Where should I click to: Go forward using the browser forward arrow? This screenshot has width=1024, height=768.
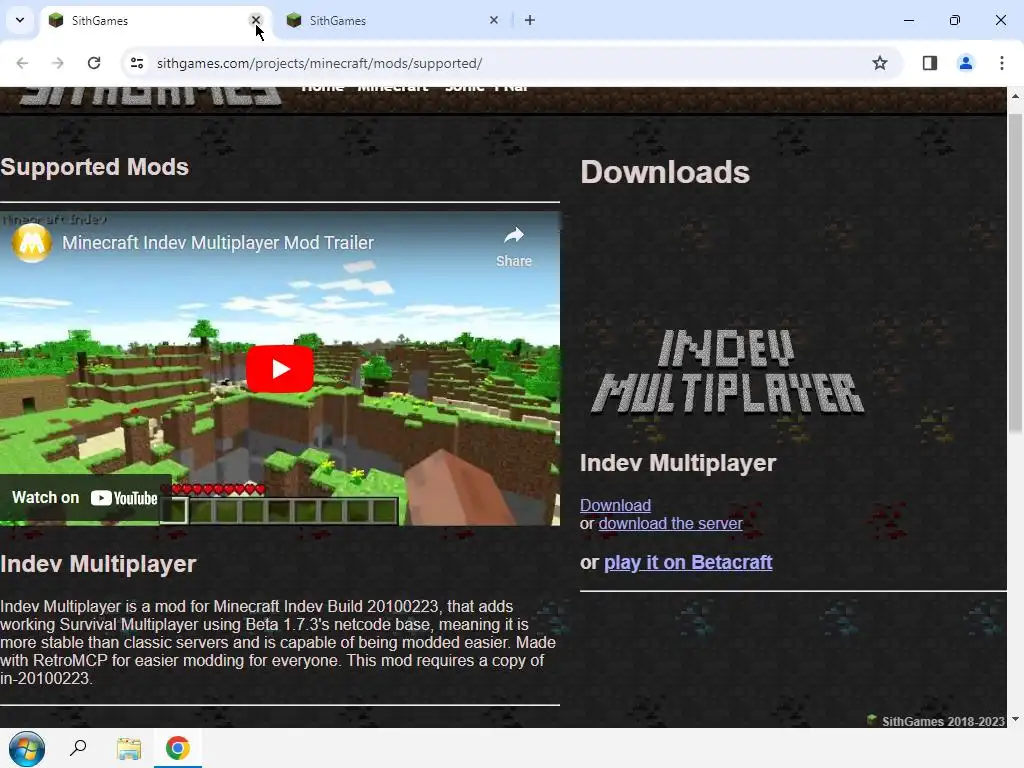[57, 63]
